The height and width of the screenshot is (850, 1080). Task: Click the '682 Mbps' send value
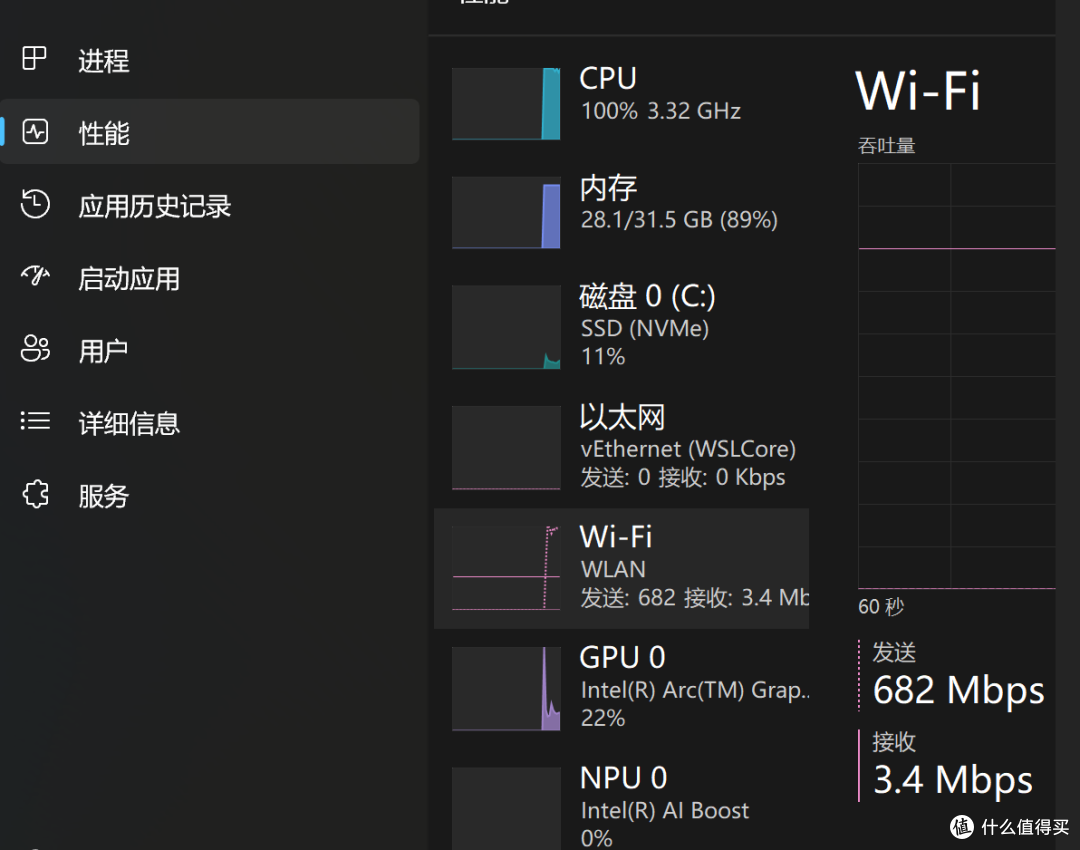point(959,690)
